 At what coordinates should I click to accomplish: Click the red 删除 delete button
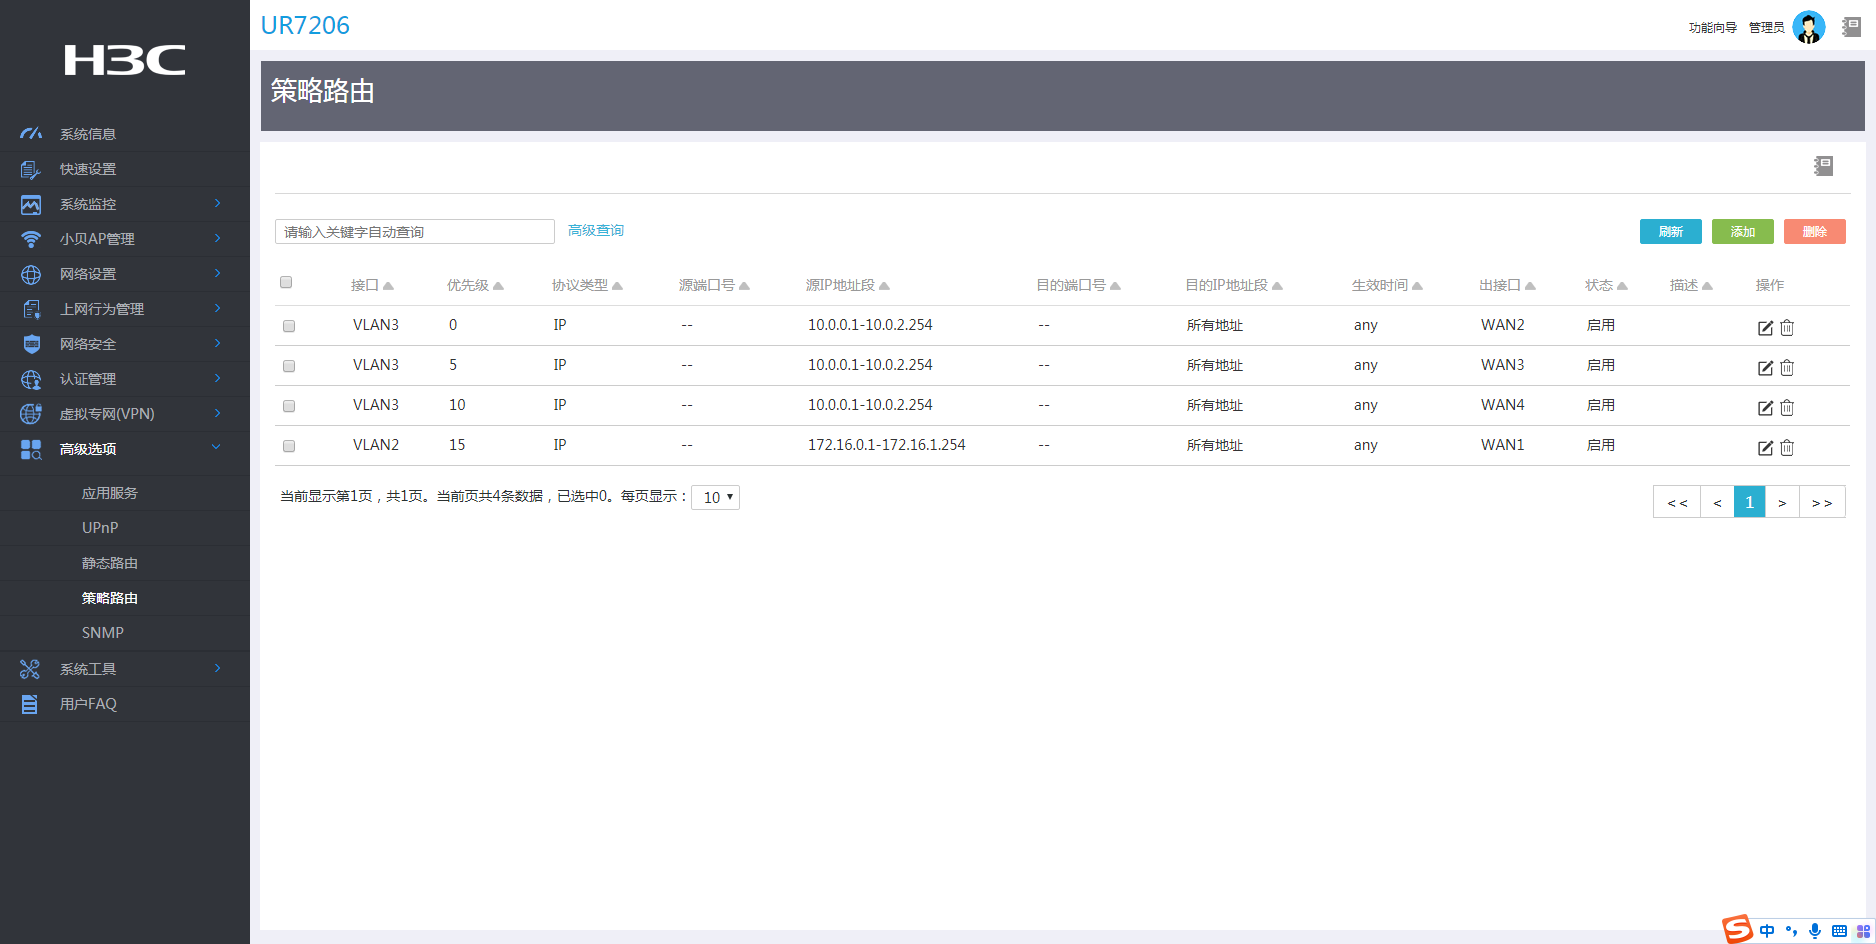click(x=1815, y=232)
